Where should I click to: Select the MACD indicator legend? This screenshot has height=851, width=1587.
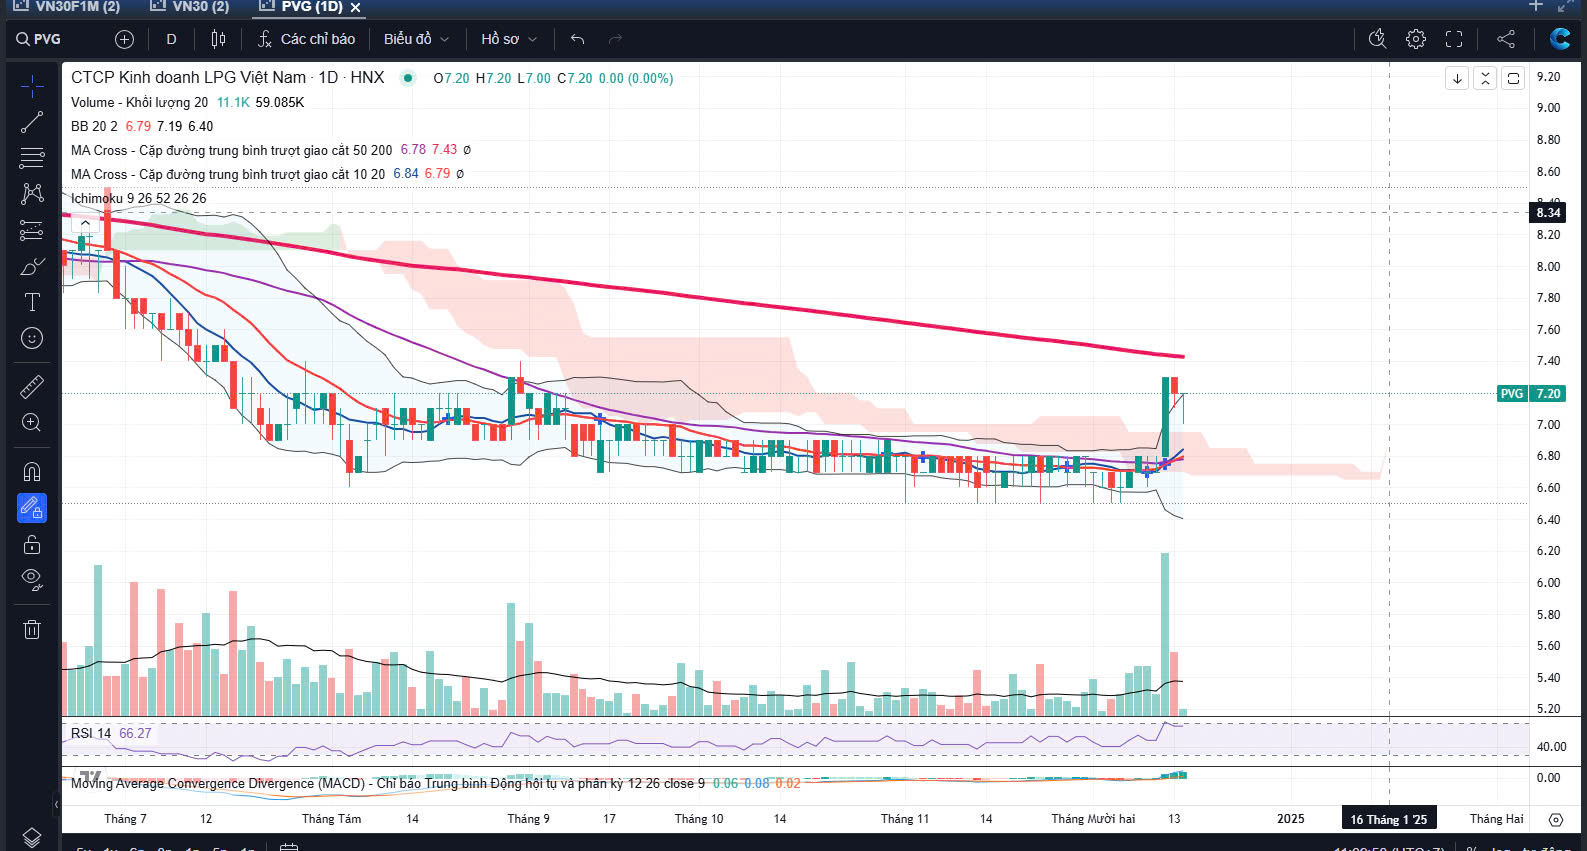[x=387, y=783]
